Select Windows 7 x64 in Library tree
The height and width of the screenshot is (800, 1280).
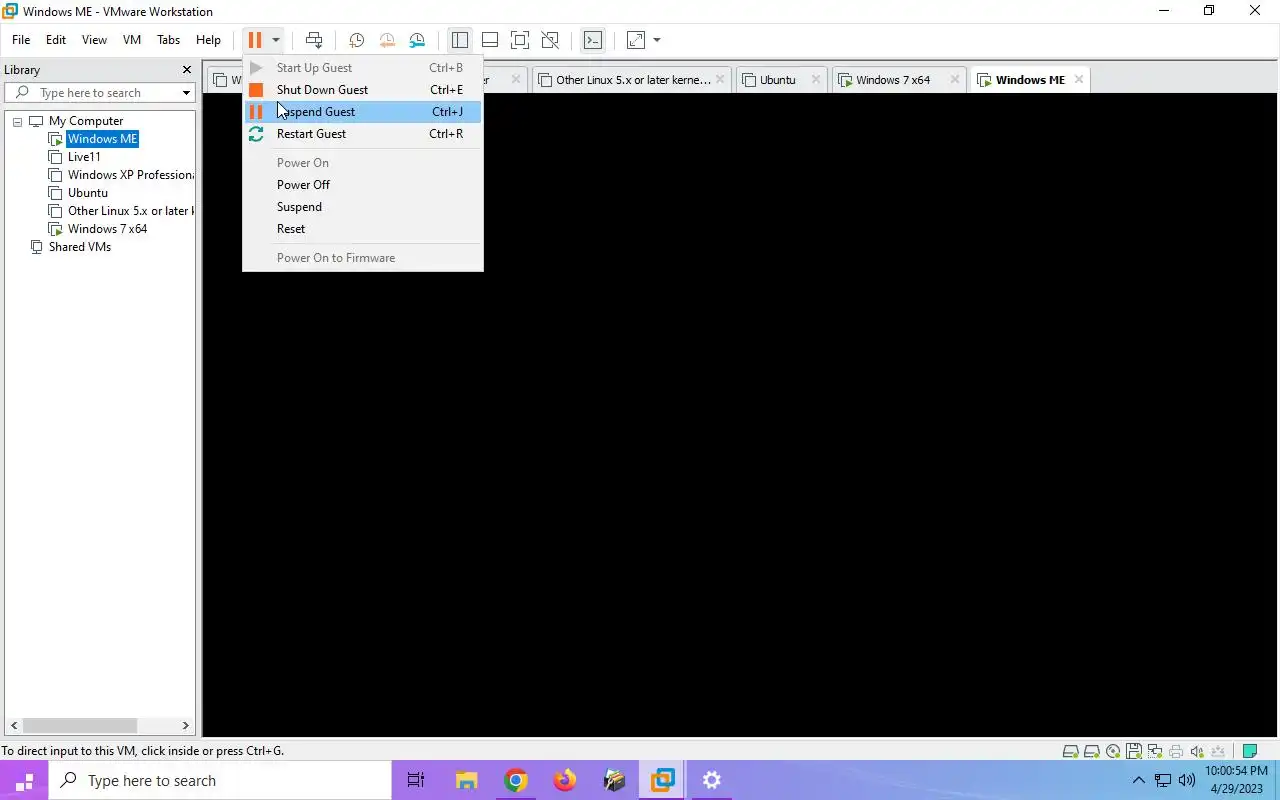[x=107, y=229]
